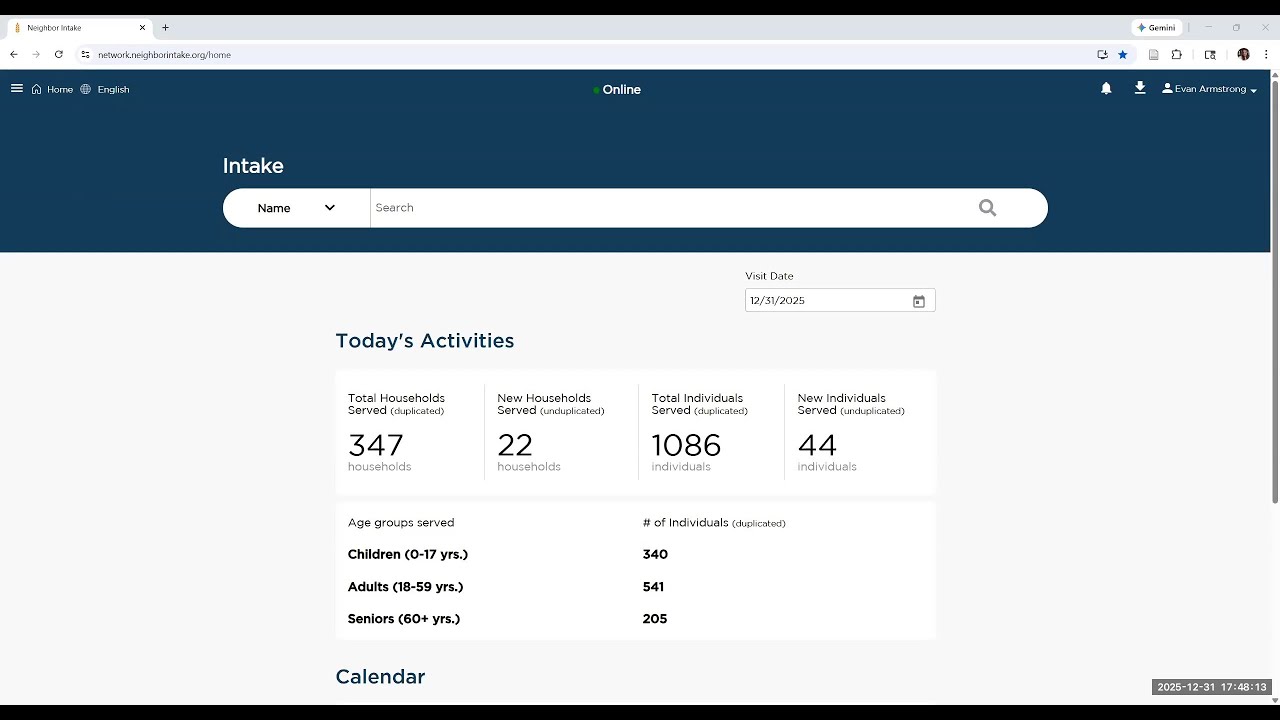Click the 1086 individuals value
1280x720 pixels.
coord(686,444)
